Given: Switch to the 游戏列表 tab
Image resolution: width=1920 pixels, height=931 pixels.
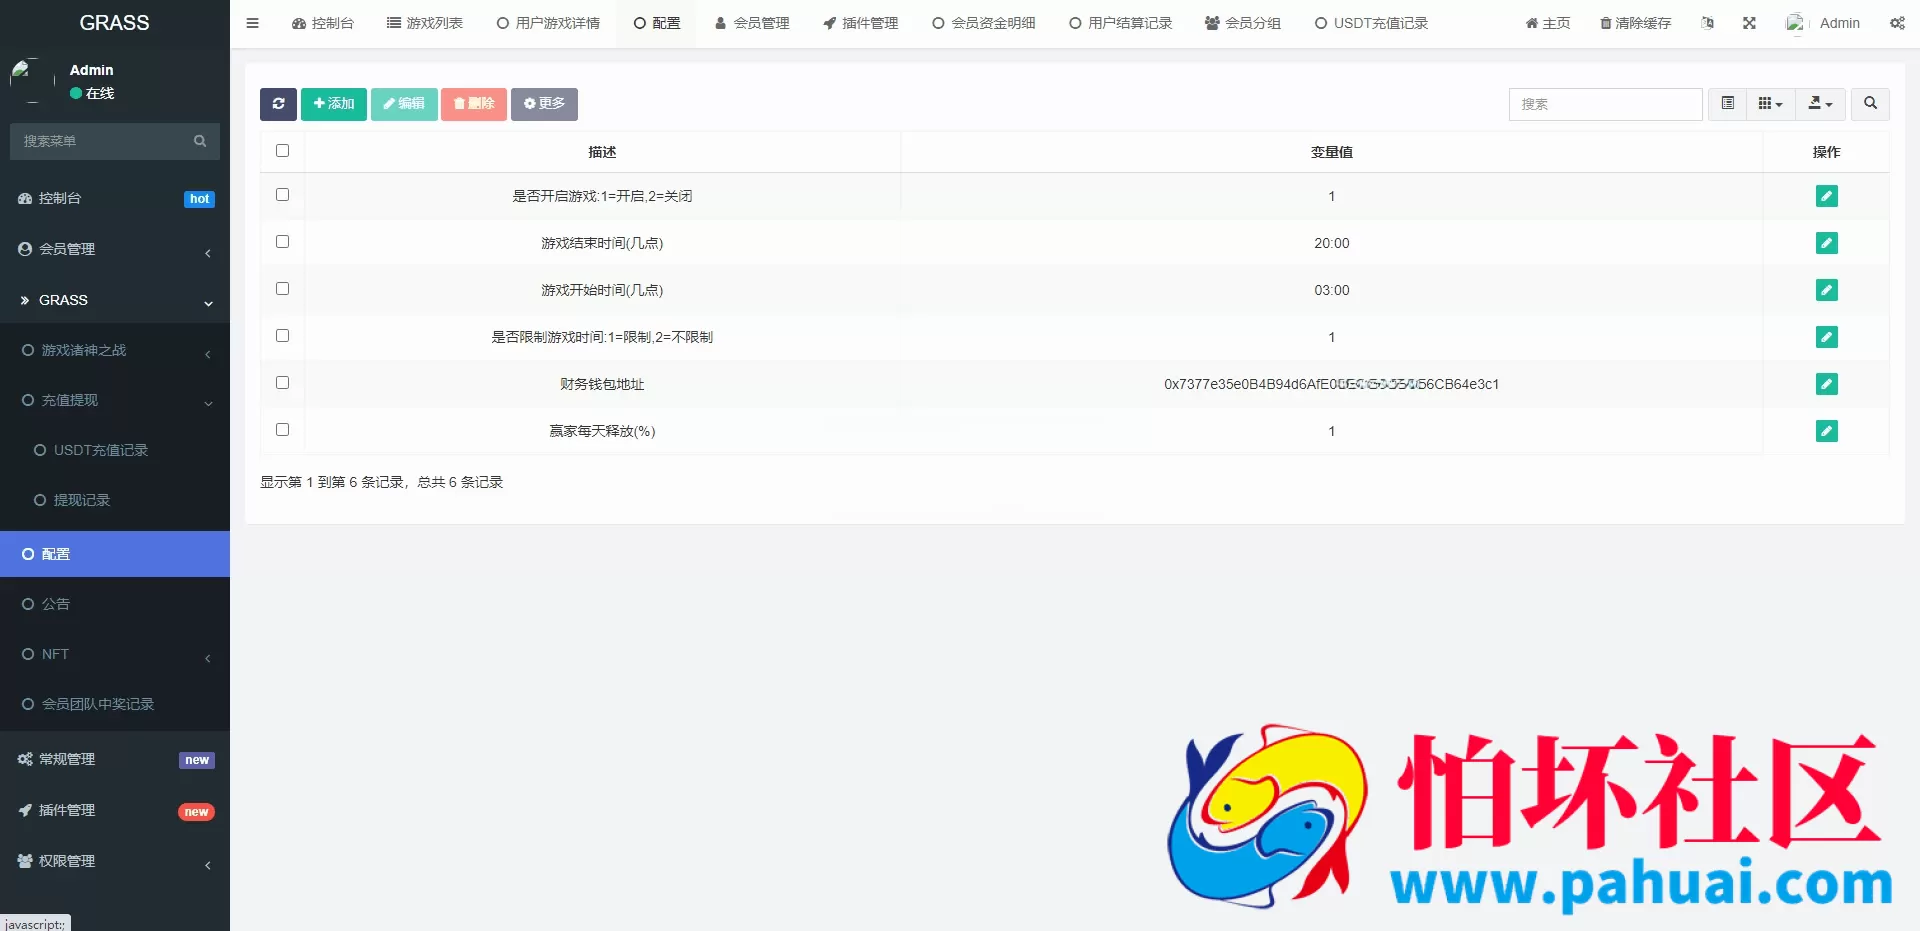Looking at the screenshot, I should coord(424,23).
